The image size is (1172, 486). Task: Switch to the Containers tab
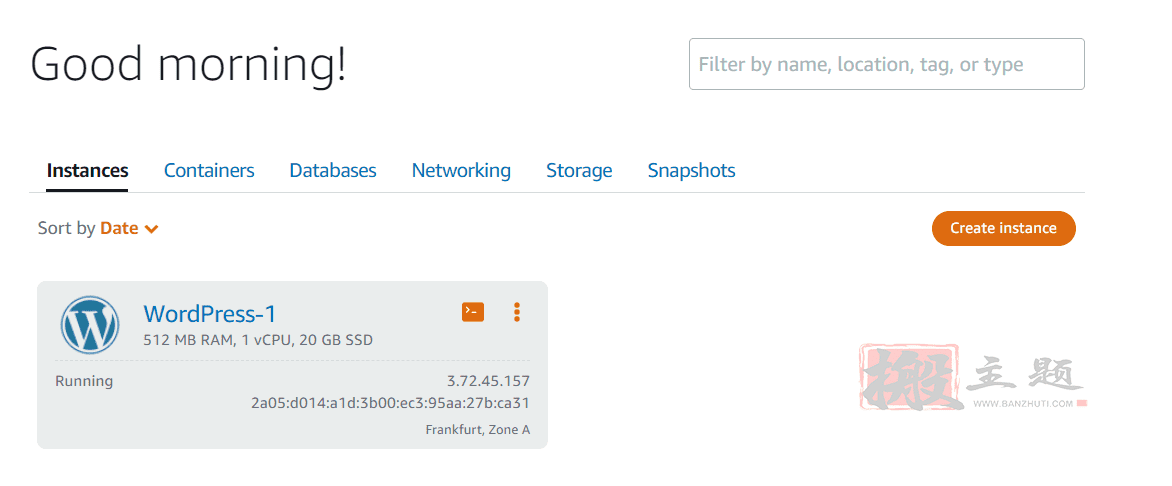(209, 170)
